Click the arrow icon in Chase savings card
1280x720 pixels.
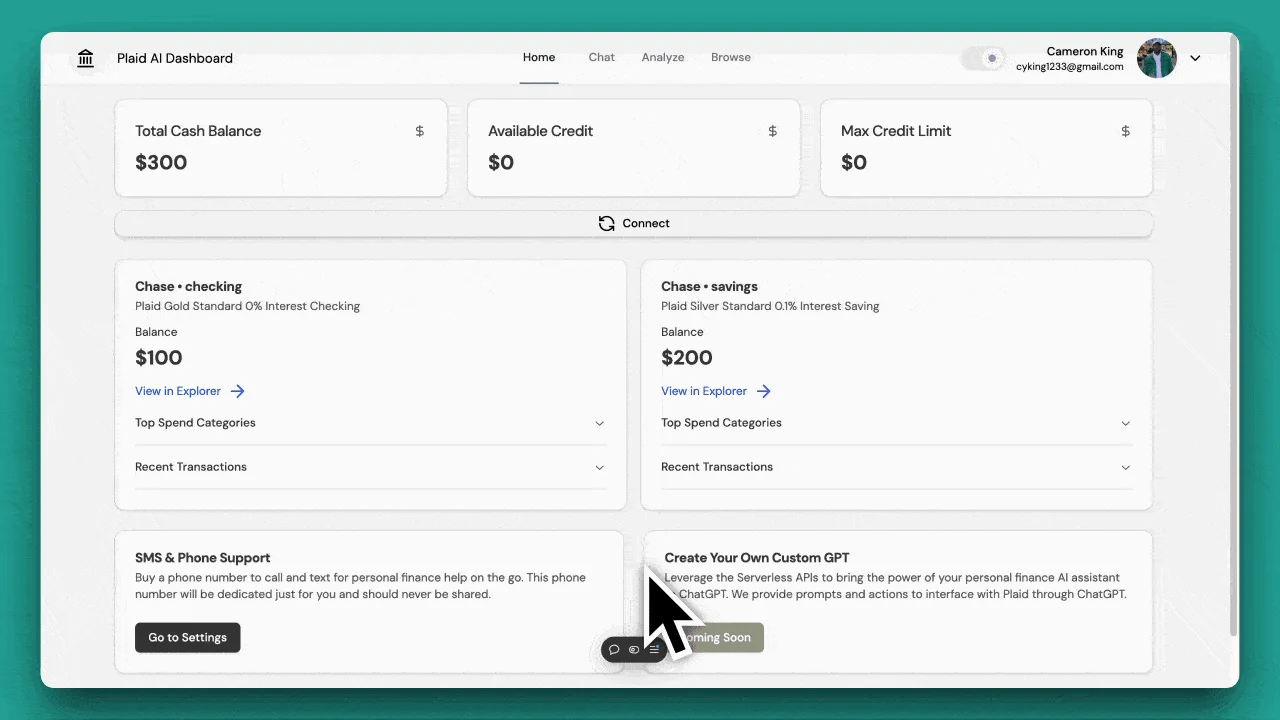(764, 391)
